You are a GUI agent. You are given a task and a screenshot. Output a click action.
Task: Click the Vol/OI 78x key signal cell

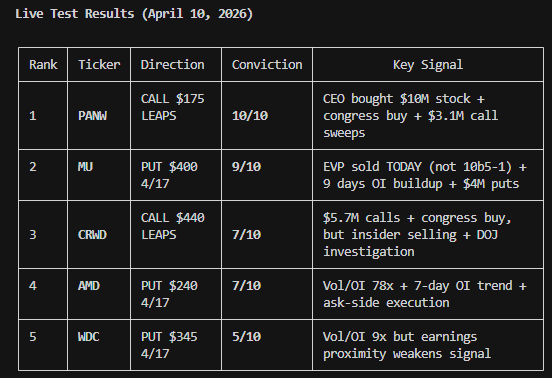pyautogui.click(x=428, y=294)
